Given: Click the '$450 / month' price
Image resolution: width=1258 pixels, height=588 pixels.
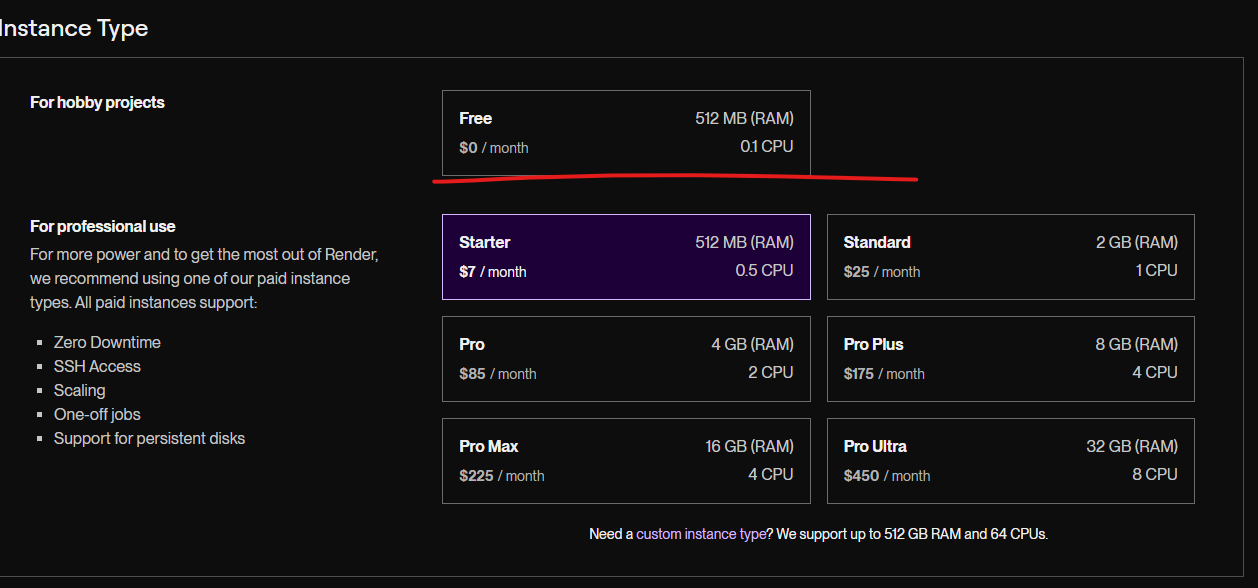Looking at the screenshot, I should 887,476.
